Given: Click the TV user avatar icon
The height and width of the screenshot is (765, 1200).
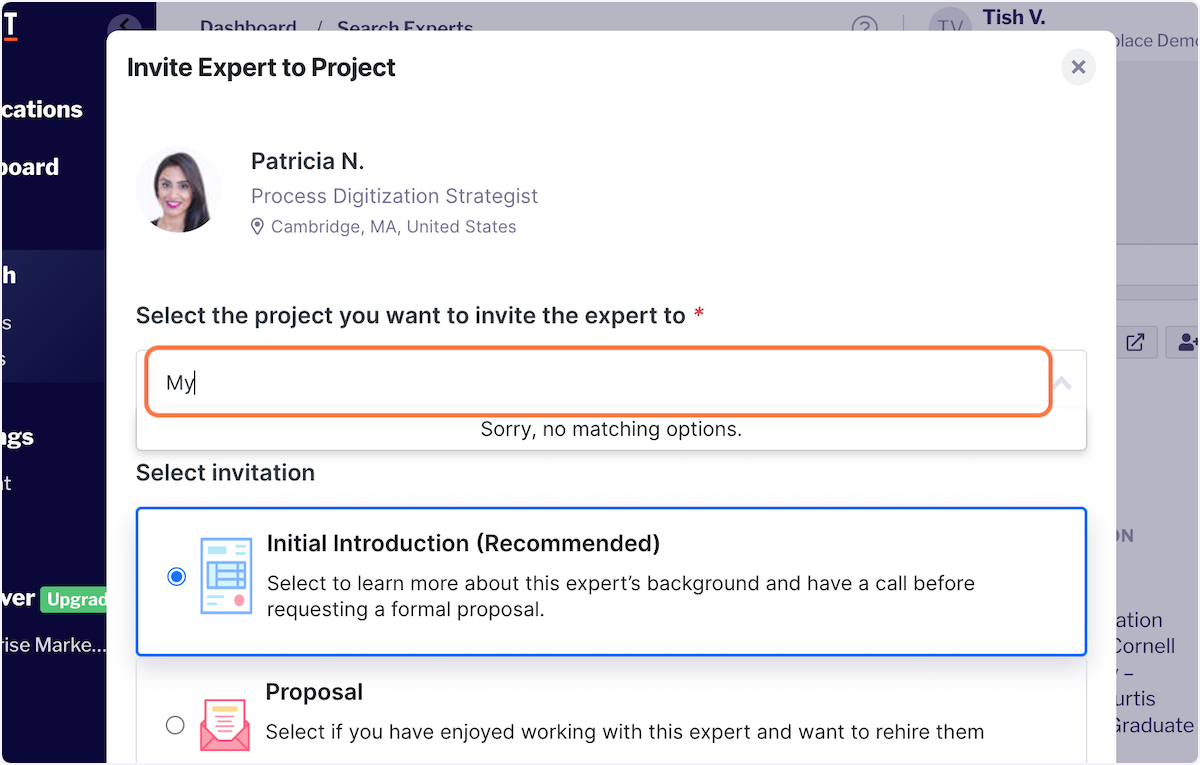Looking at the screenshot, I should [x=949, y=26].
